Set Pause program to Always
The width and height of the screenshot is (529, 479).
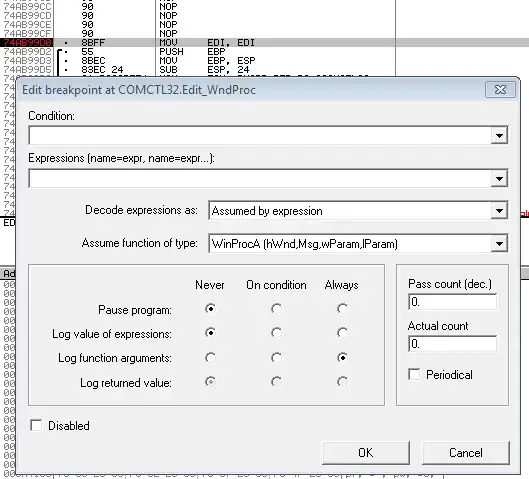tap(342, 309)
